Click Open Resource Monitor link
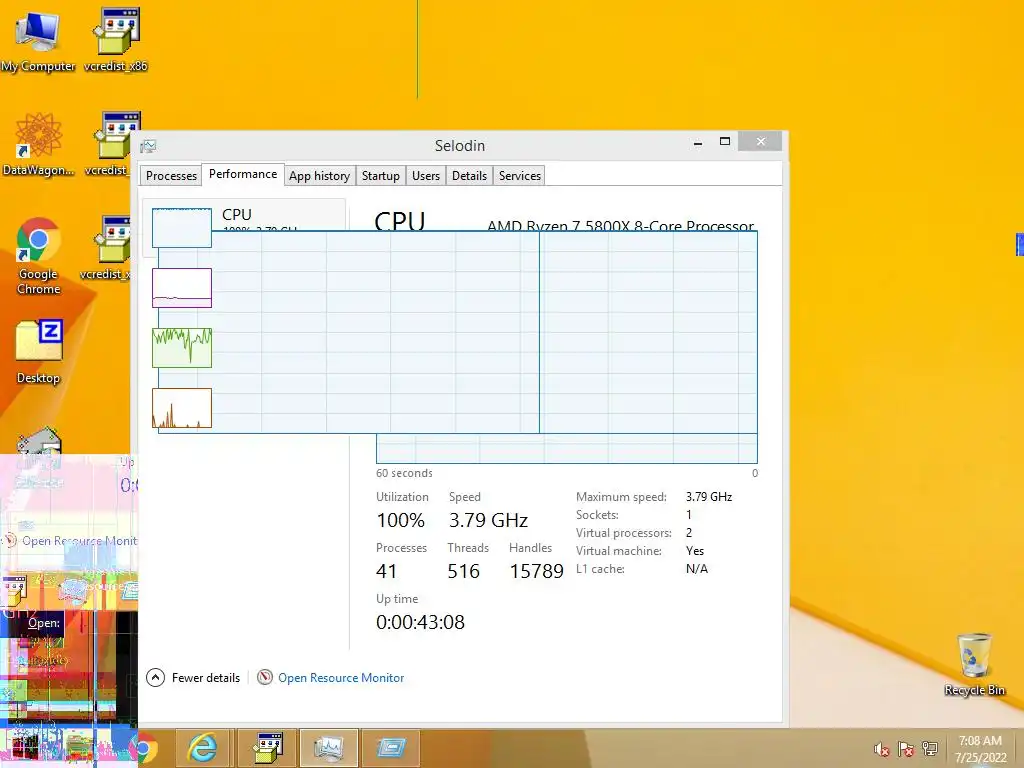 click(x=341, y=678)
